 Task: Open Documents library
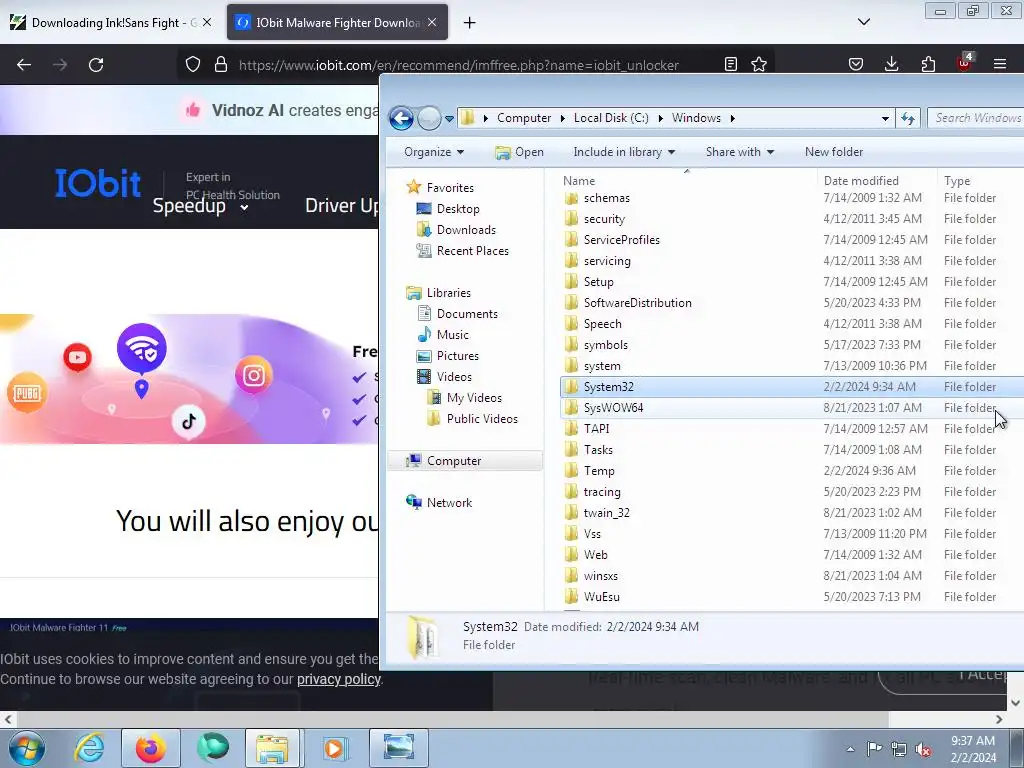467,313
